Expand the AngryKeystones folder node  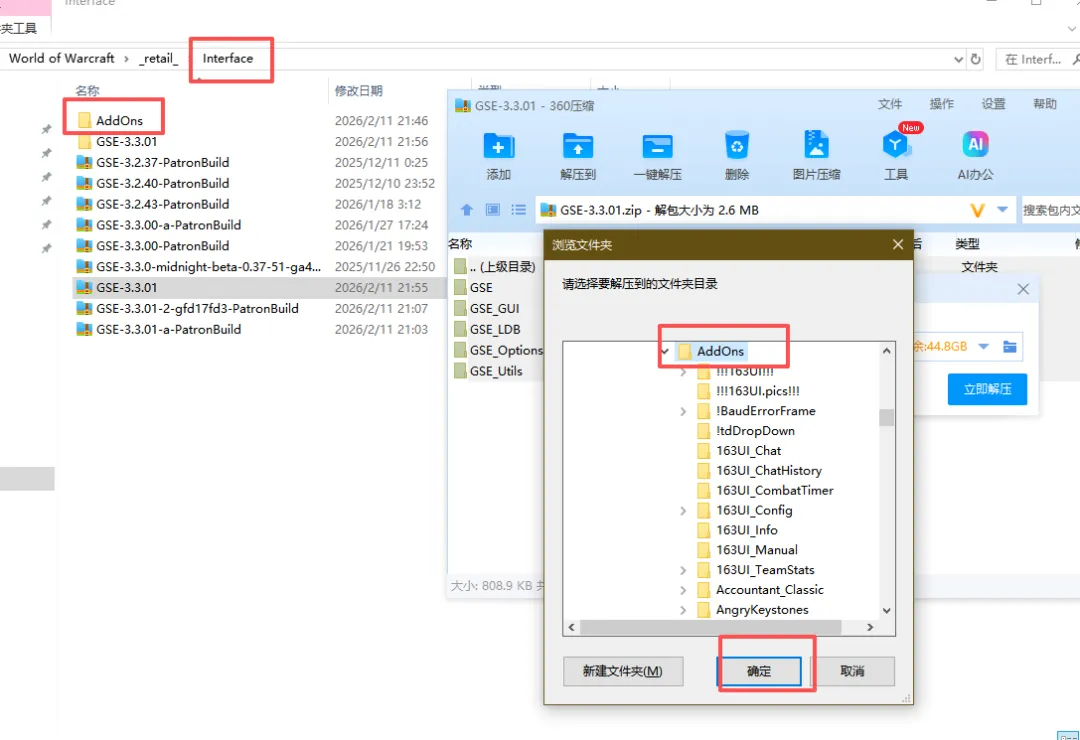point(683,610)
